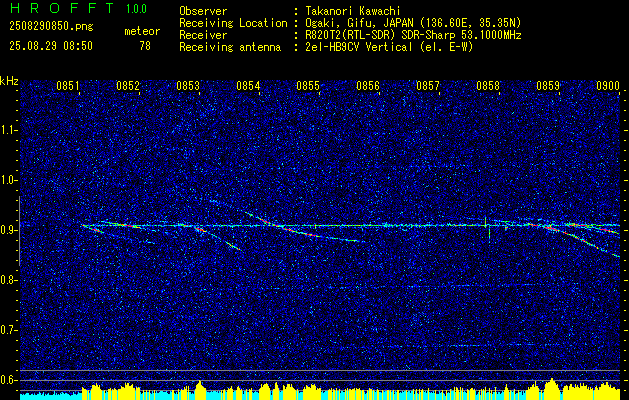The height and width of the screenshot is (400, 629).
Task: Click the 0858 time axis marker
Action: pyautogui.click(x=488, y=85)
